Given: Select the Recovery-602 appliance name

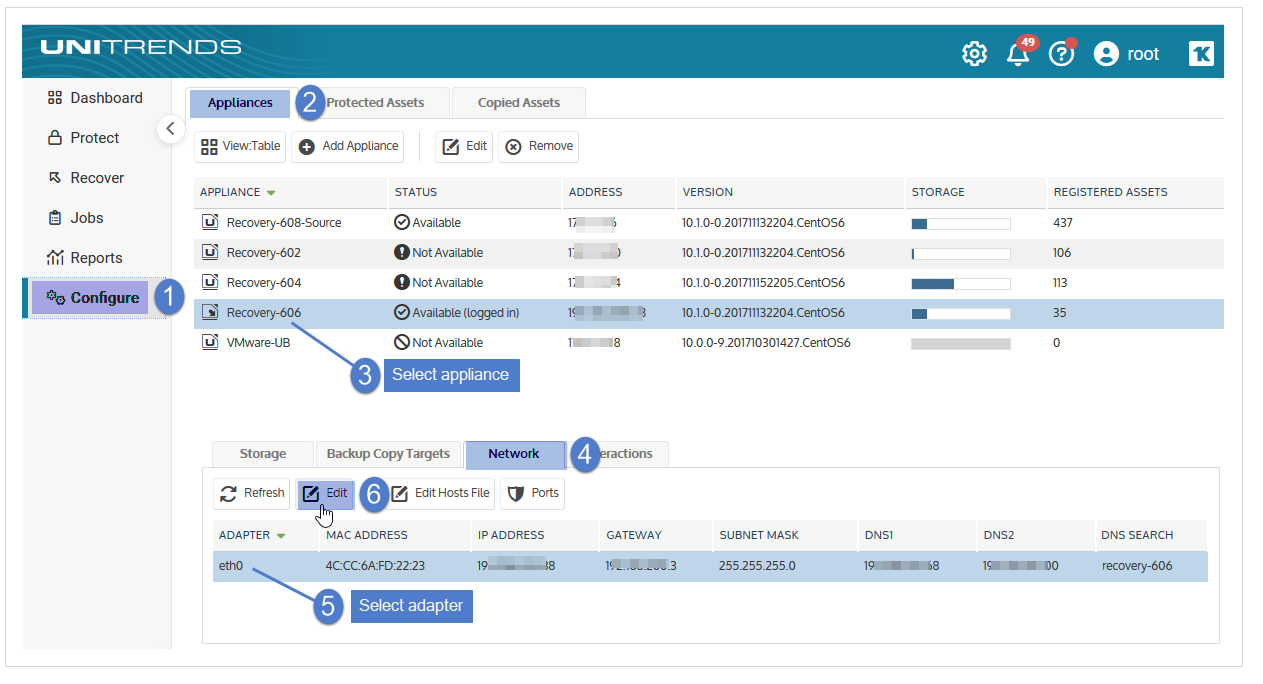Looking at the screenshot, I should pyautogui.click(x=264, y=253).
